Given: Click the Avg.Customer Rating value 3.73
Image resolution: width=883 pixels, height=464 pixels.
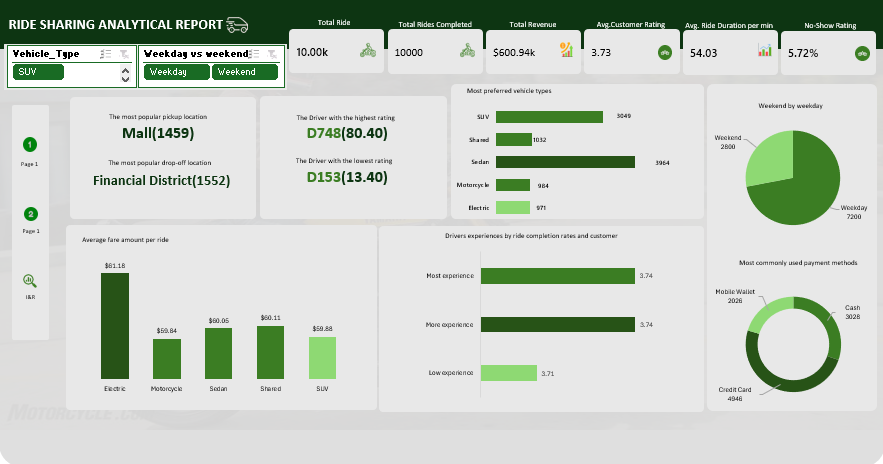Looking at the screenshot, I should 601,52.
